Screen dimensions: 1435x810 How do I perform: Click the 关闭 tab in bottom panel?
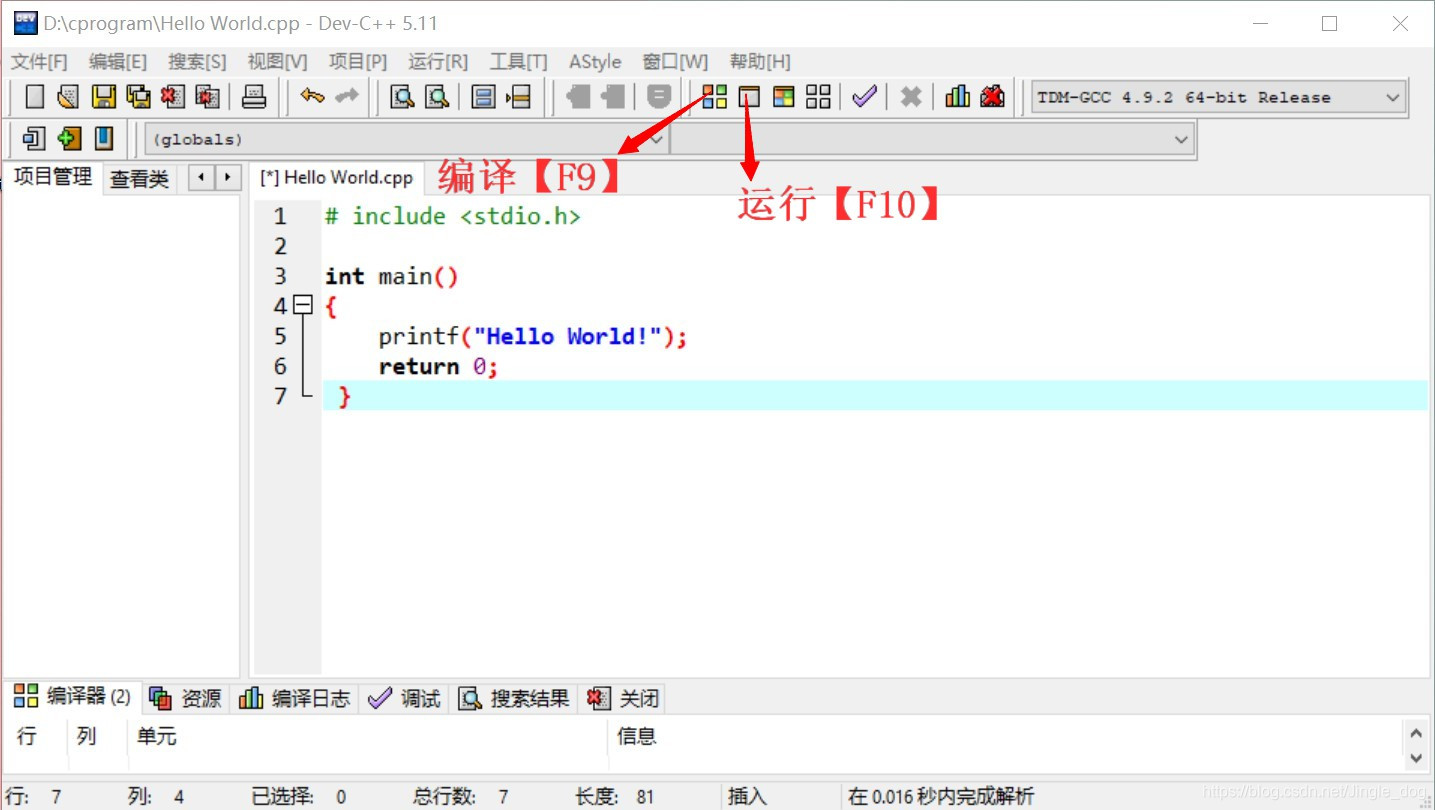coord(623,698)
